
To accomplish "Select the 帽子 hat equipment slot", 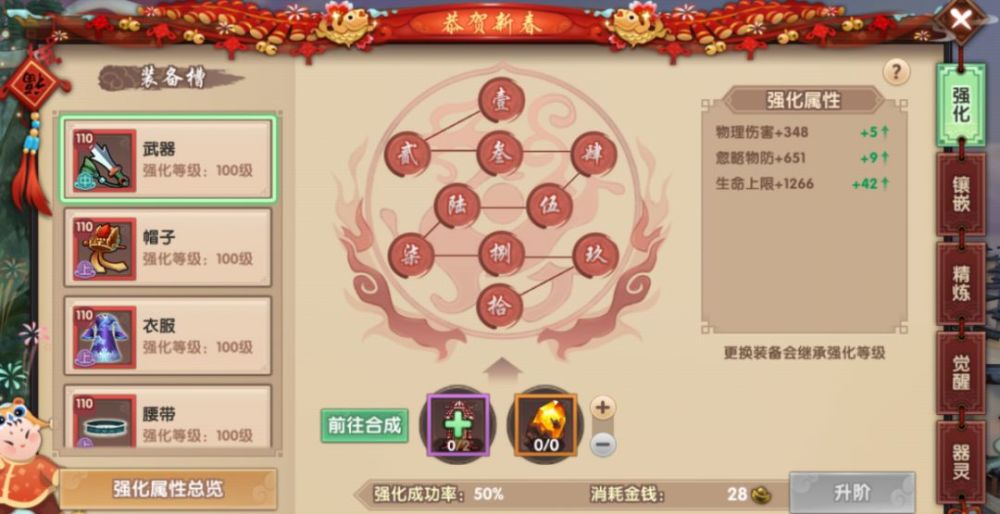I will tap(168, 247).
